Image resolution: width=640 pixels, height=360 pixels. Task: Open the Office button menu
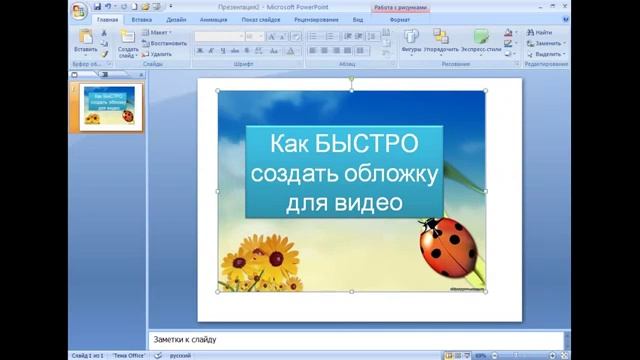click(x=78, y=10)
